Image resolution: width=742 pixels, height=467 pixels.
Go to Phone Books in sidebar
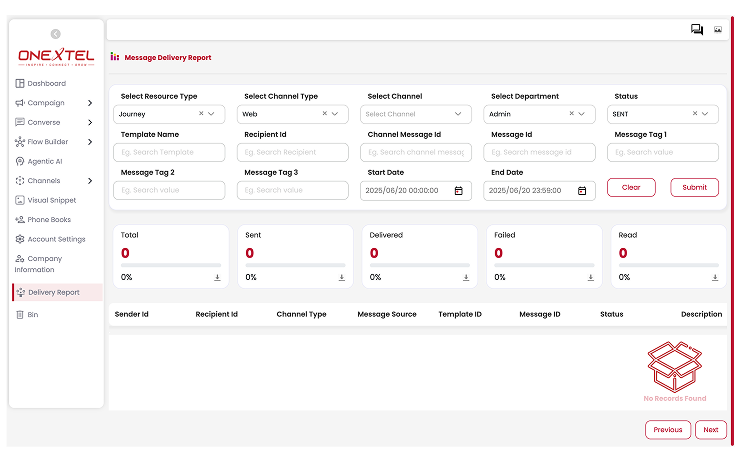[x=49, y=219]
